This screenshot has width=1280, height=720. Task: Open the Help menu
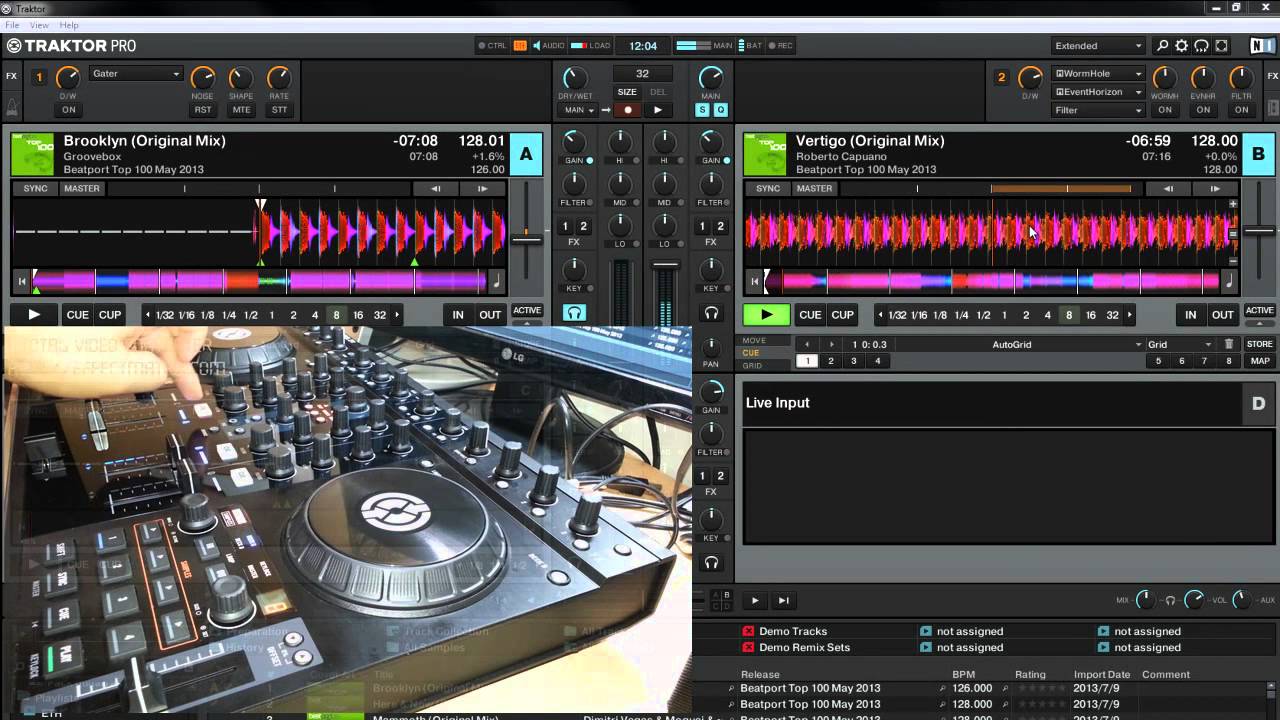point(69,25)
